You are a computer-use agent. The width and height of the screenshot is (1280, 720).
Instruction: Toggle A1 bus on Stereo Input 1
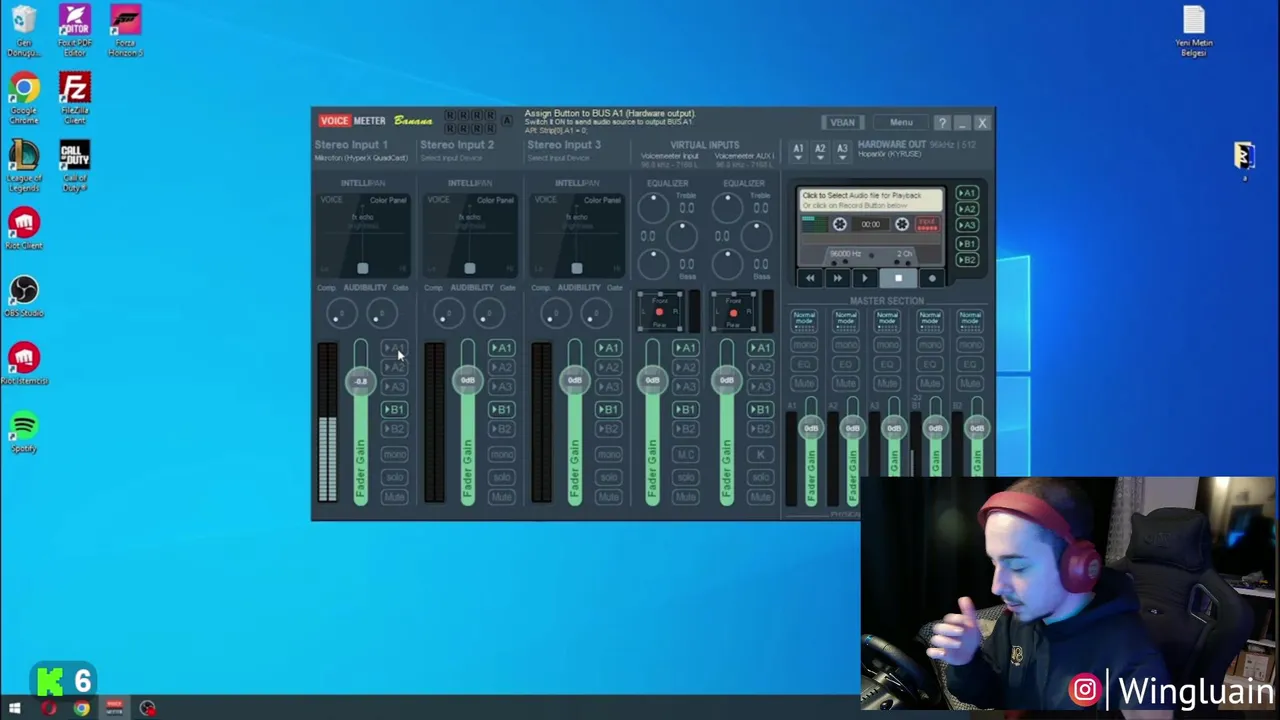(x=394, y=348)
